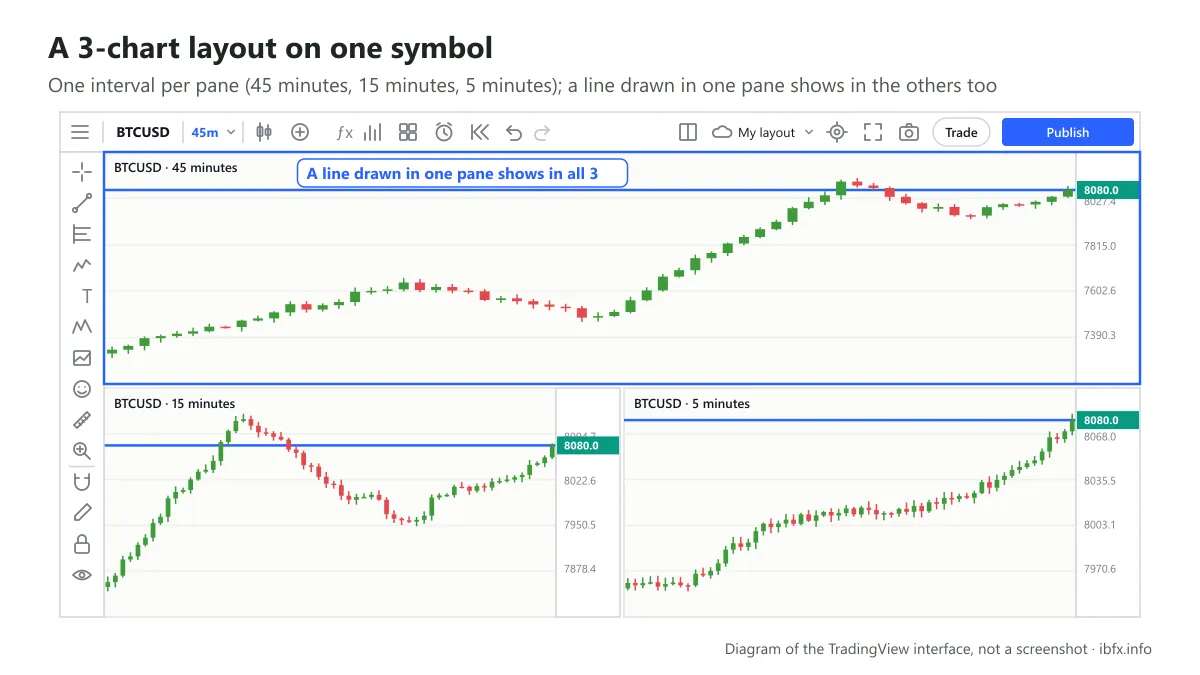Open the hamburger main menu
Viewport: 1200px width, 675px height.
coord(80,132)
